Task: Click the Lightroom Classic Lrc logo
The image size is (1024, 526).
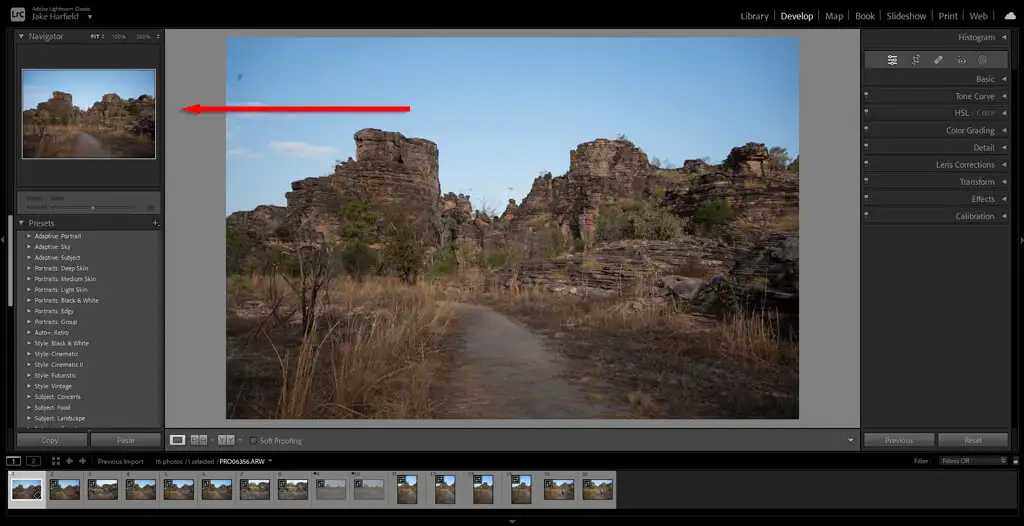Action: coord(18,14)
